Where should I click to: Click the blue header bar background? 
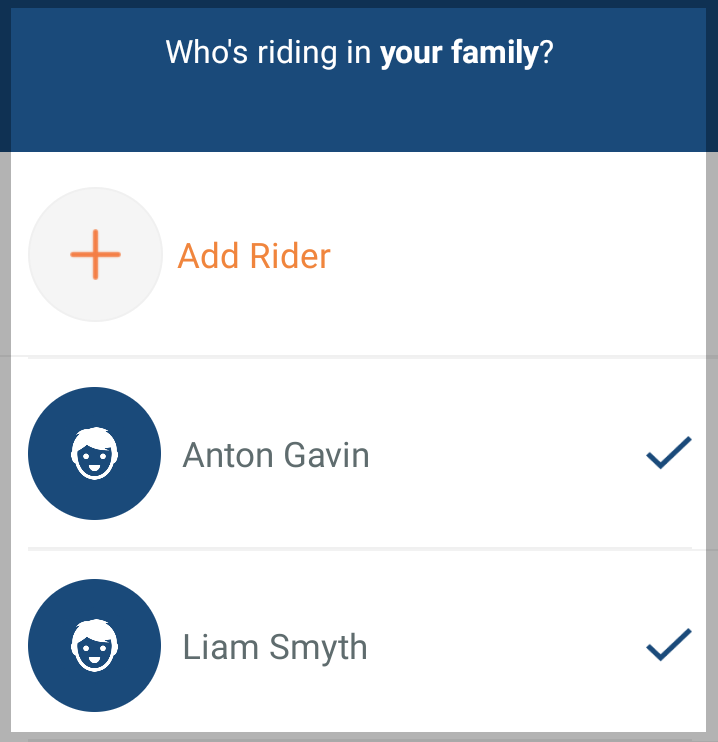pyautogui.click(x=360, y=115)
